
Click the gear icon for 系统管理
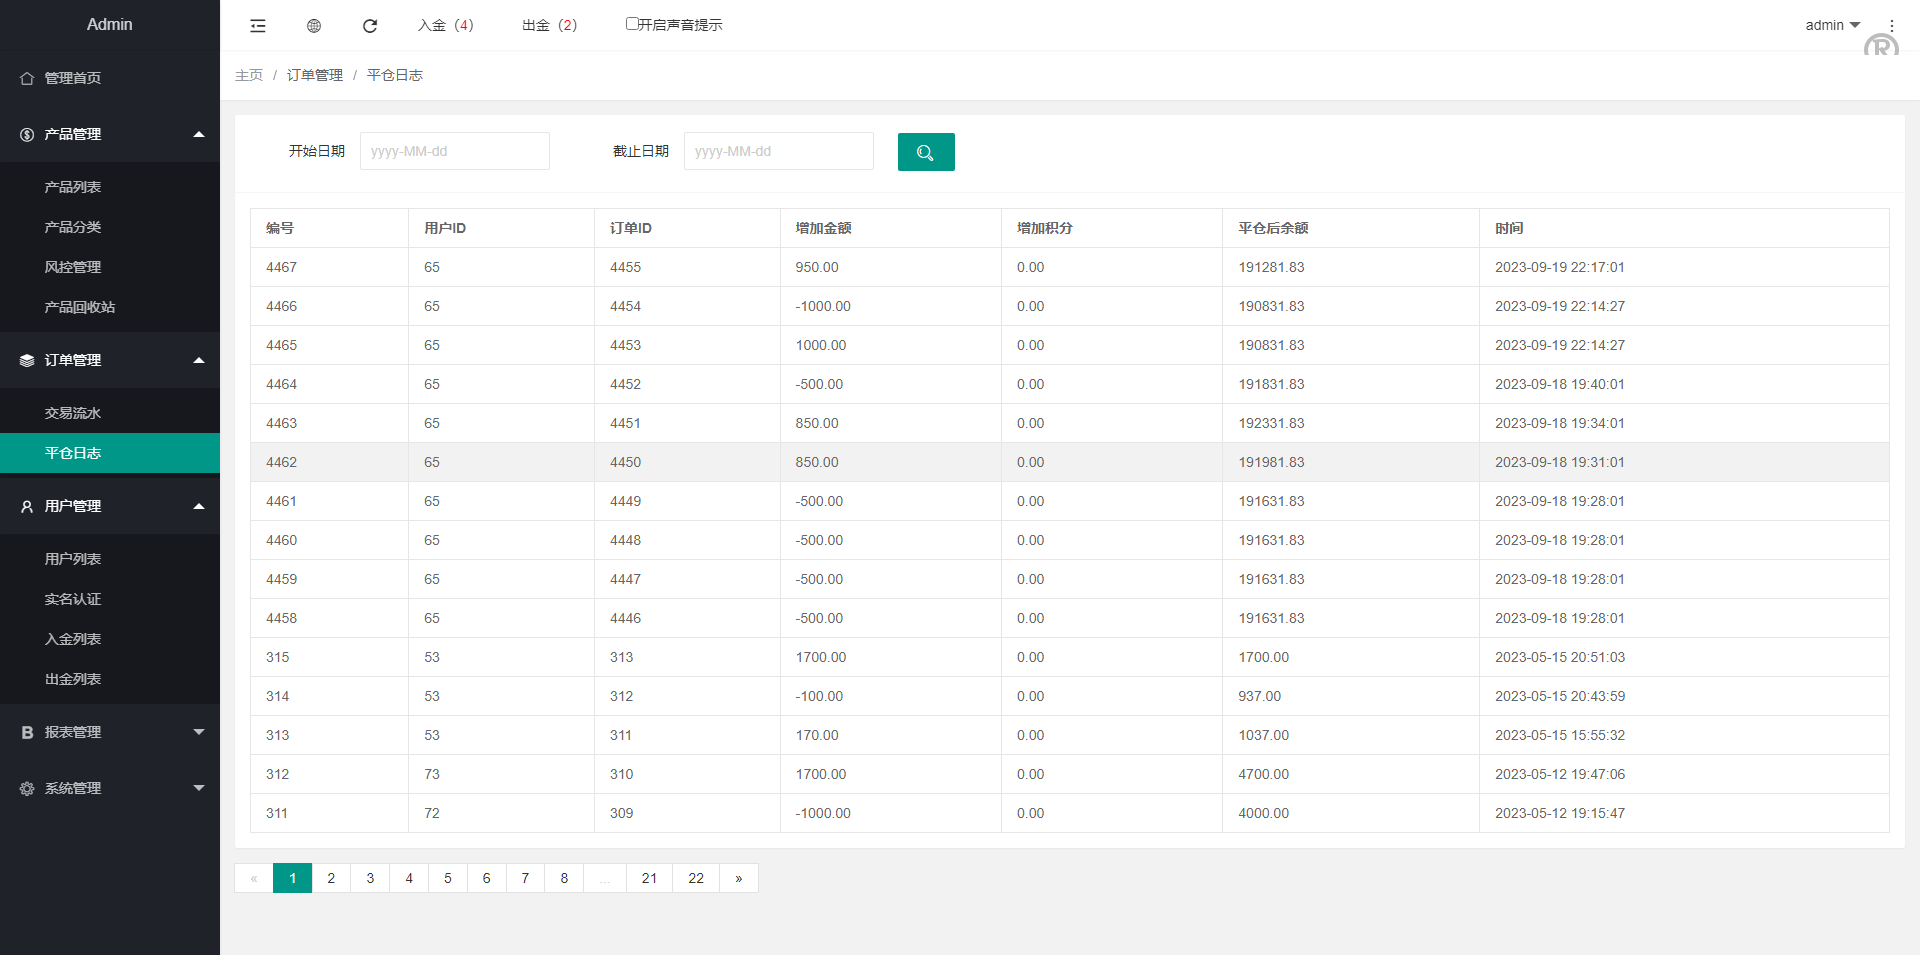click(x=27, y=789)
